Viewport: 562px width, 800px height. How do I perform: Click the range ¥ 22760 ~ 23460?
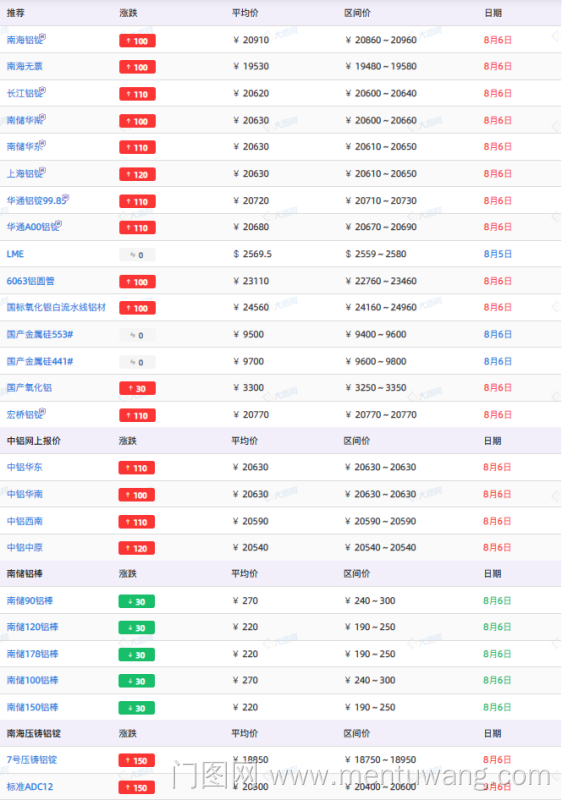click(381, 281)
